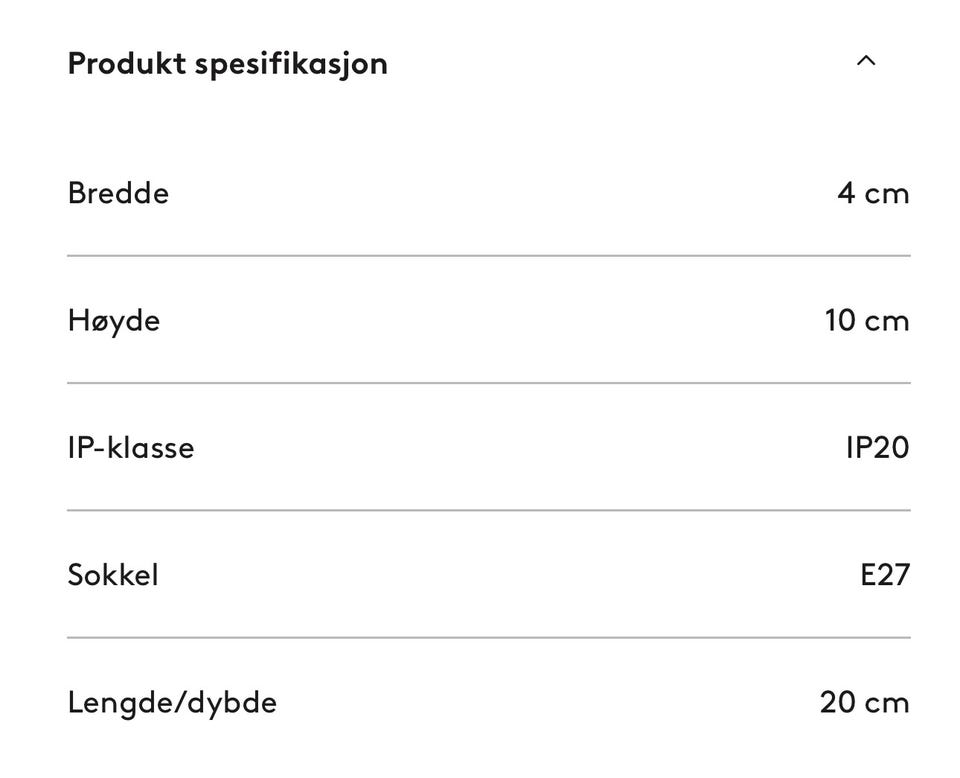
Task: Click the IP20 value
Action: click(x=877, y=447)
